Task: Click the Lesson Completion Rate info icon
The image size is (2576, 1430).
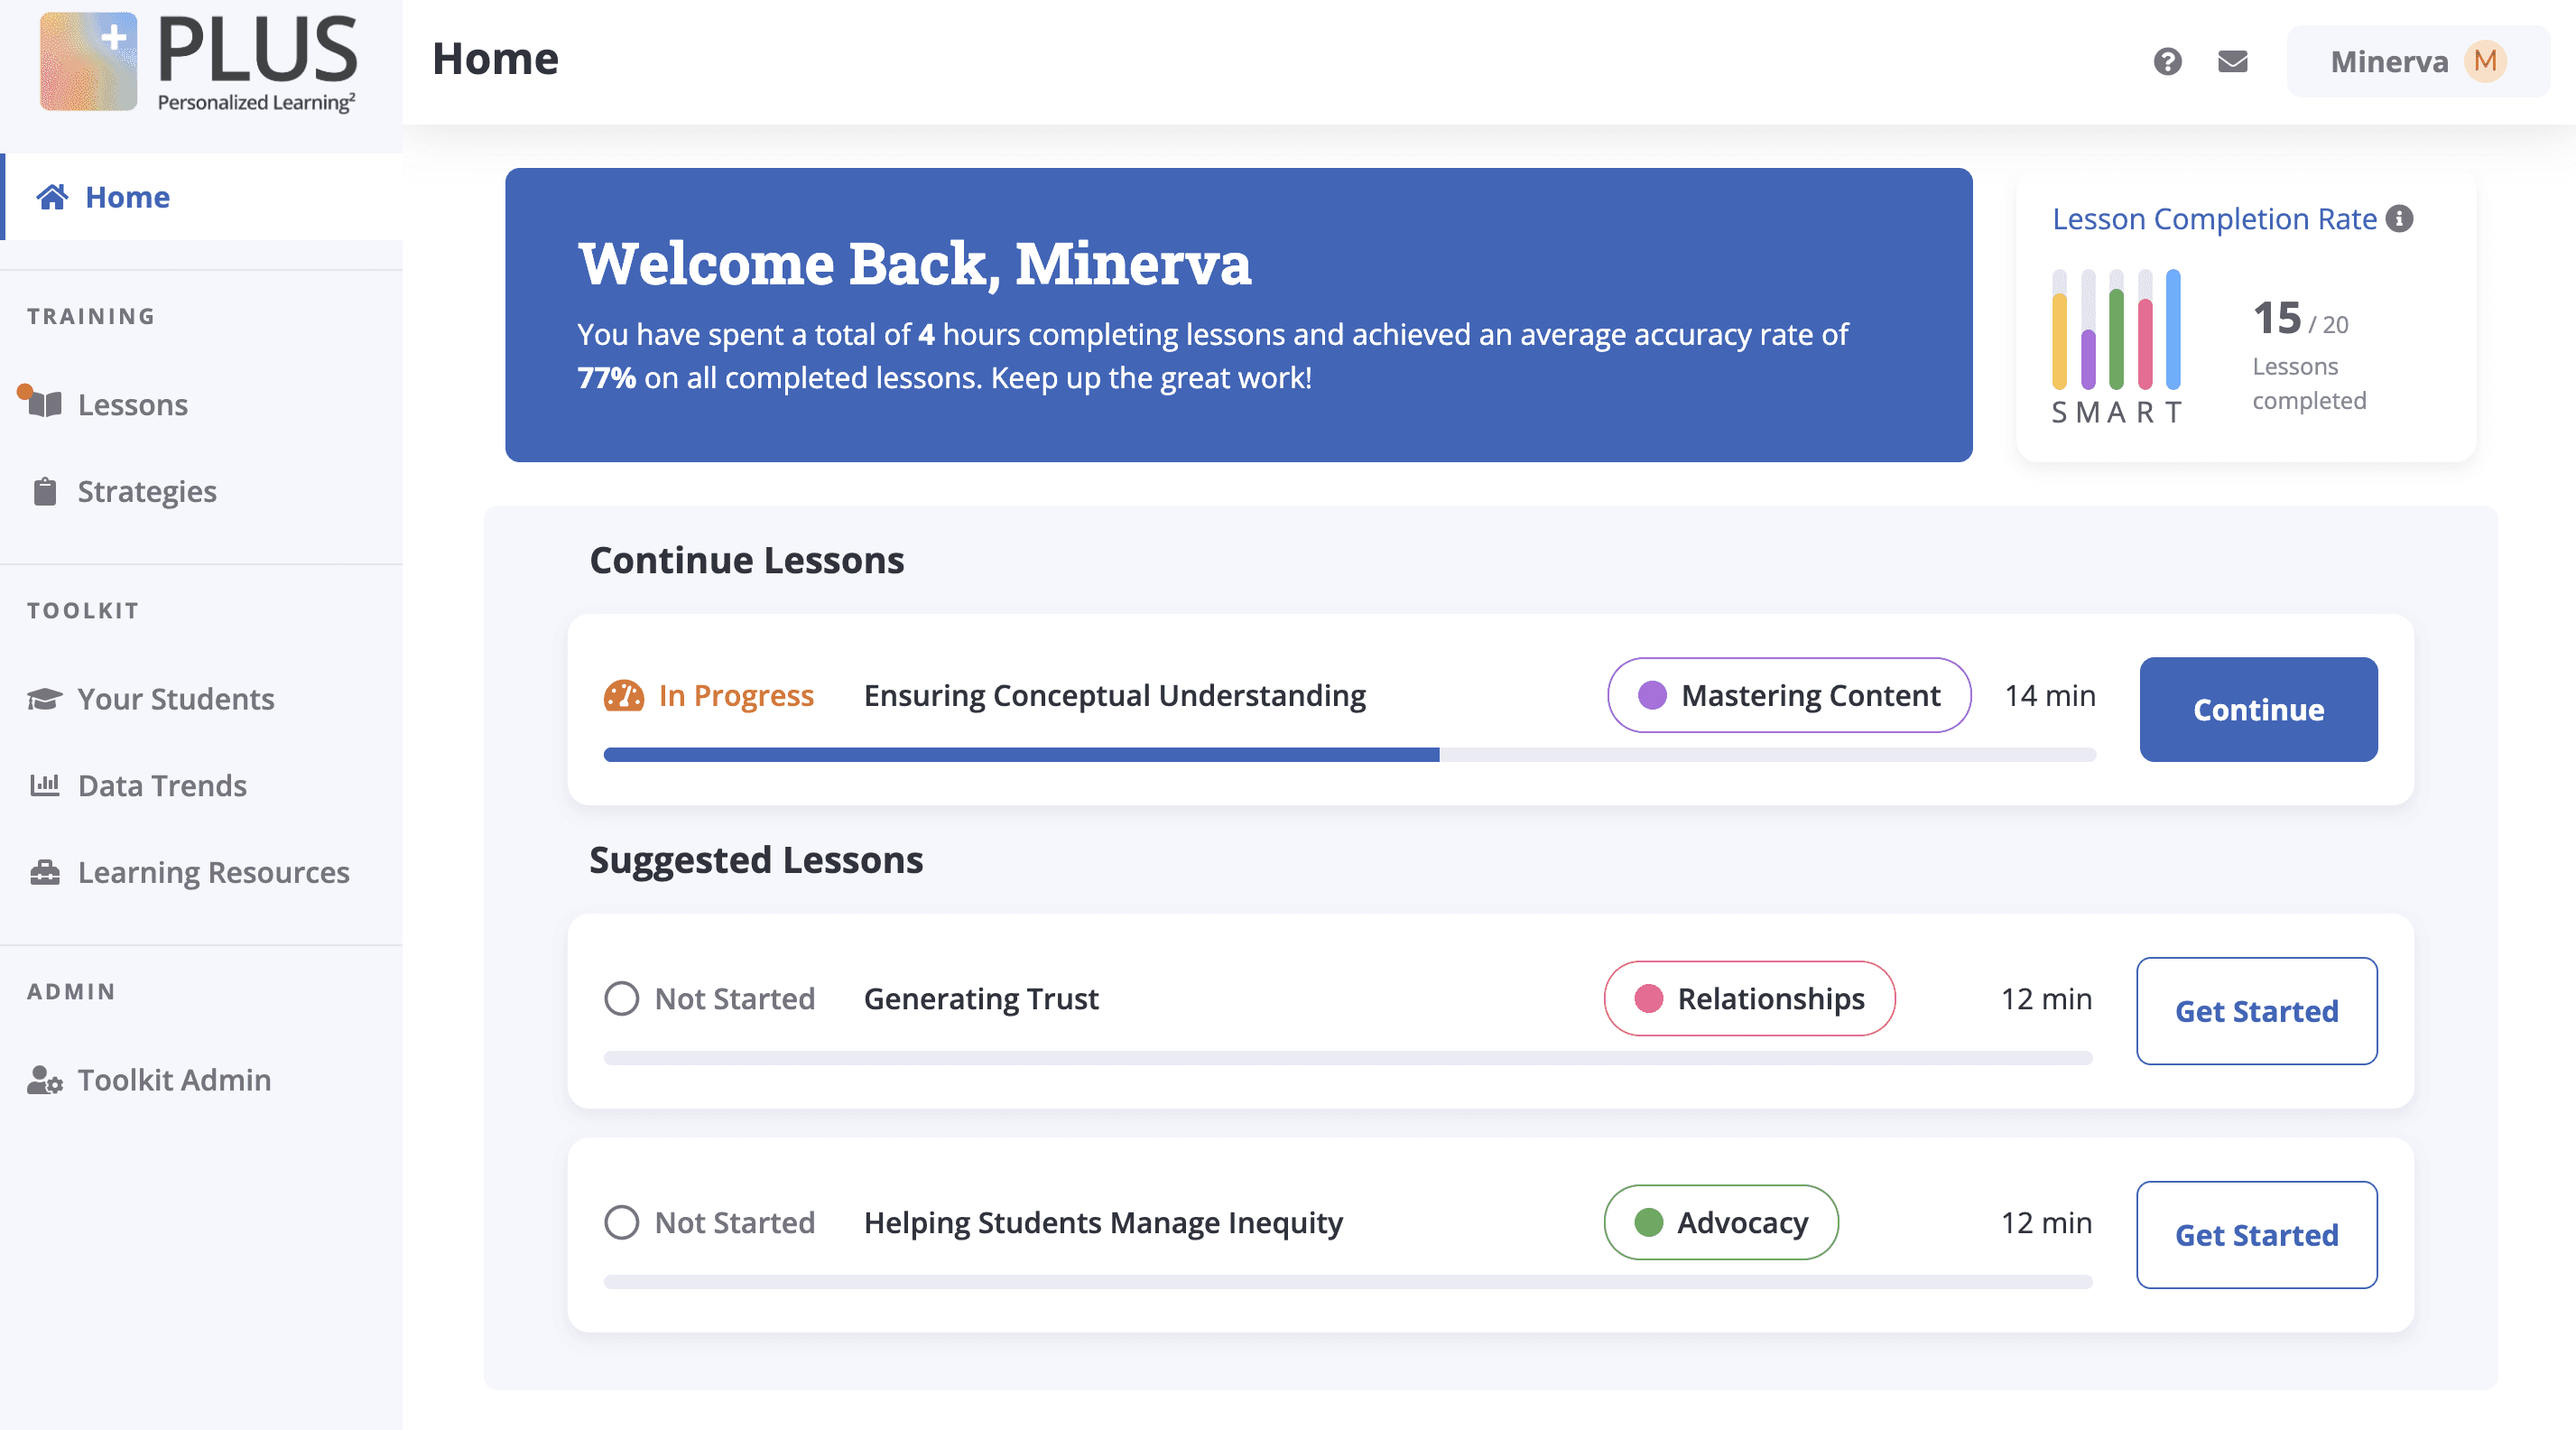Action: click(2399, 219)
